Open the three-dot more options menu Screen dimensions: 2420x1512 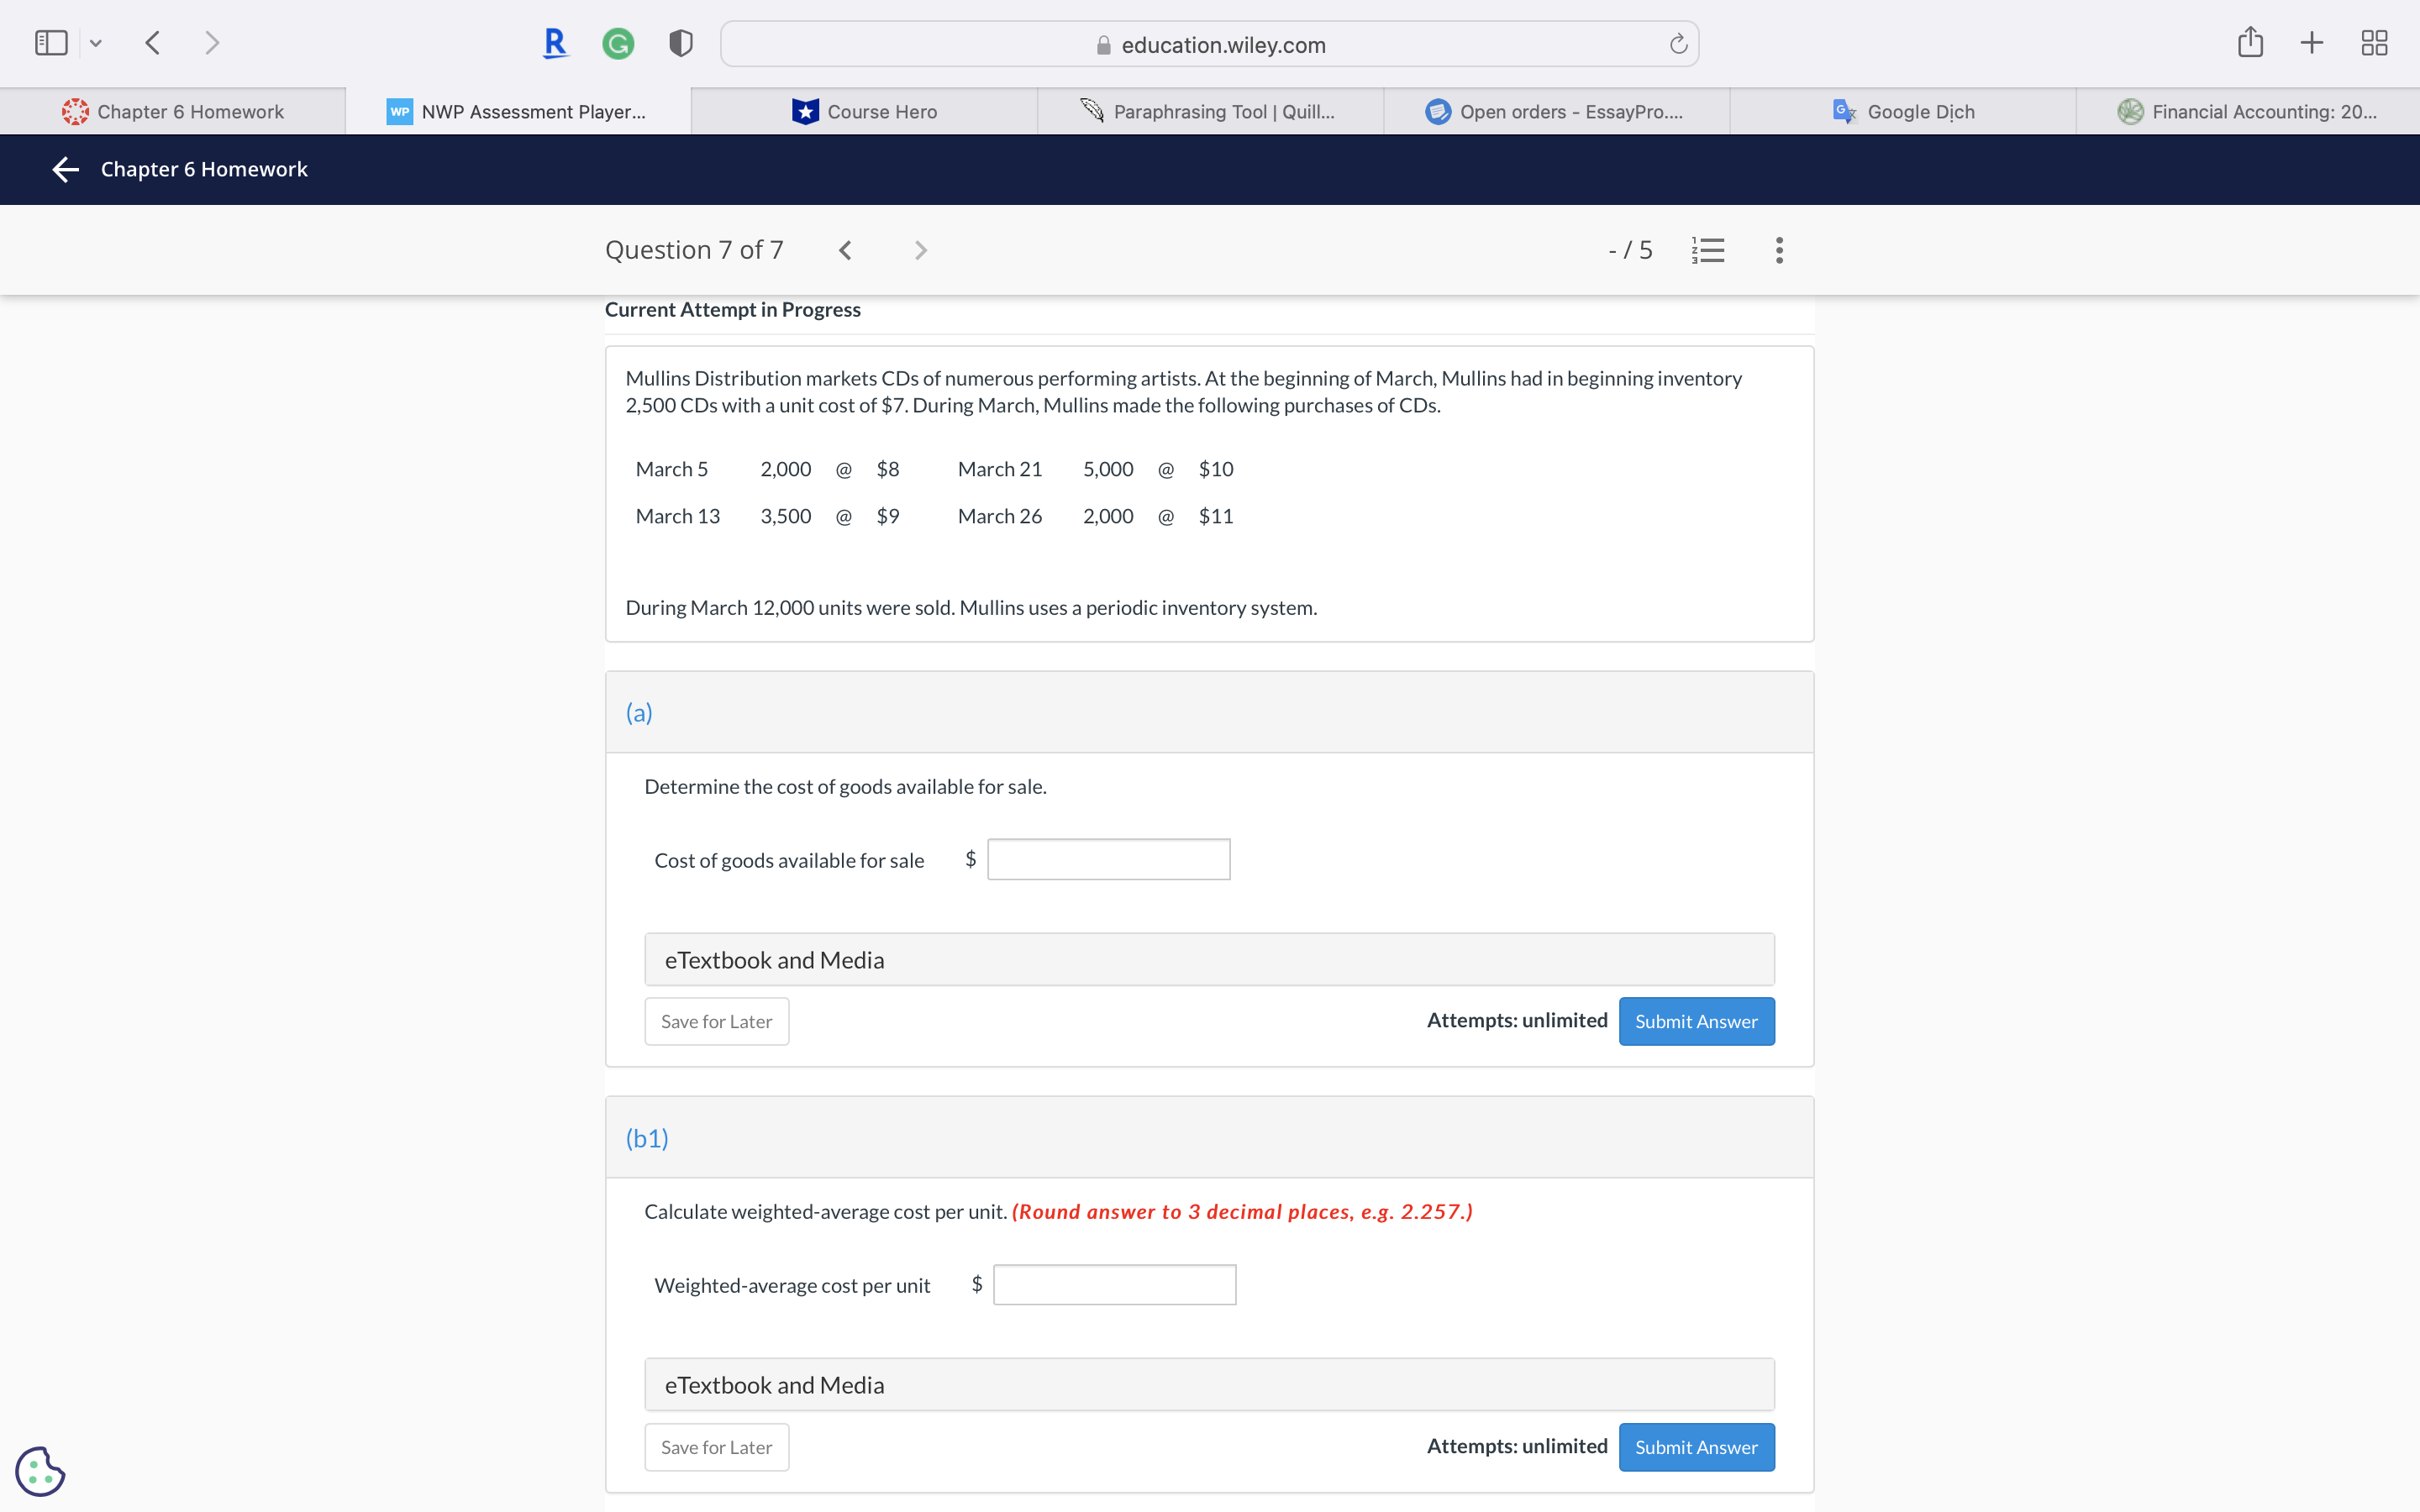coord(1779,250)
